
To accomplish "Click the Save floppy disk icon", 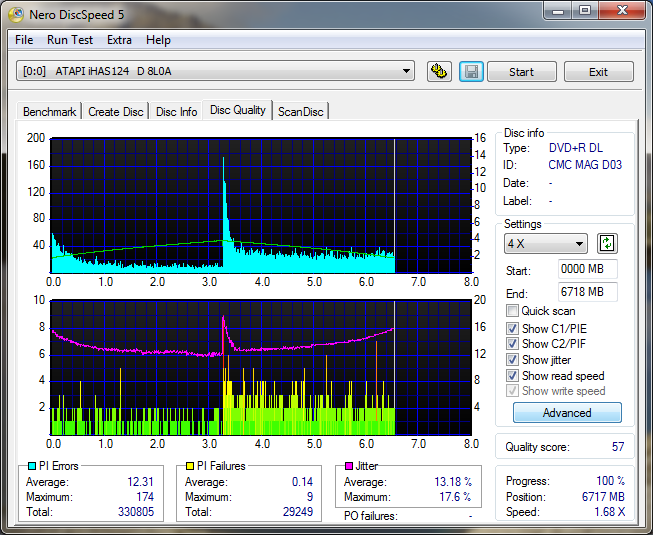I will pos(471,72).
